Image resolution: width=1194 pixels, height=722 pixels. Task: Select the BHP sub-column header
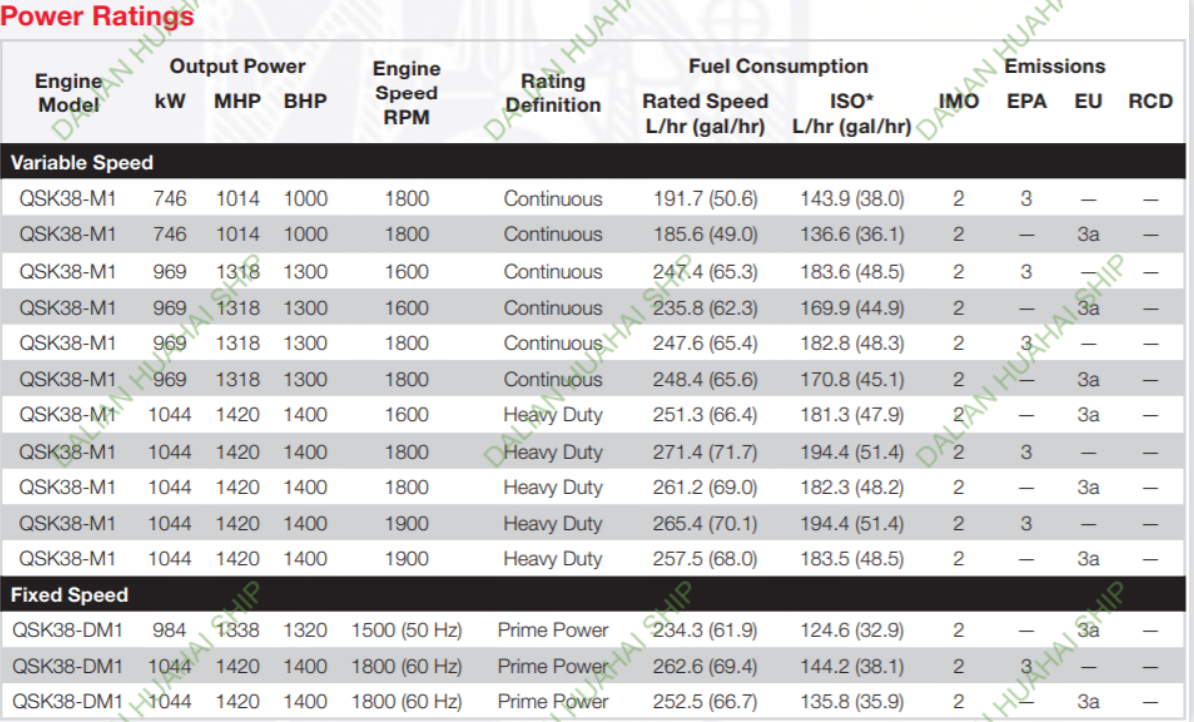(305, 102)
